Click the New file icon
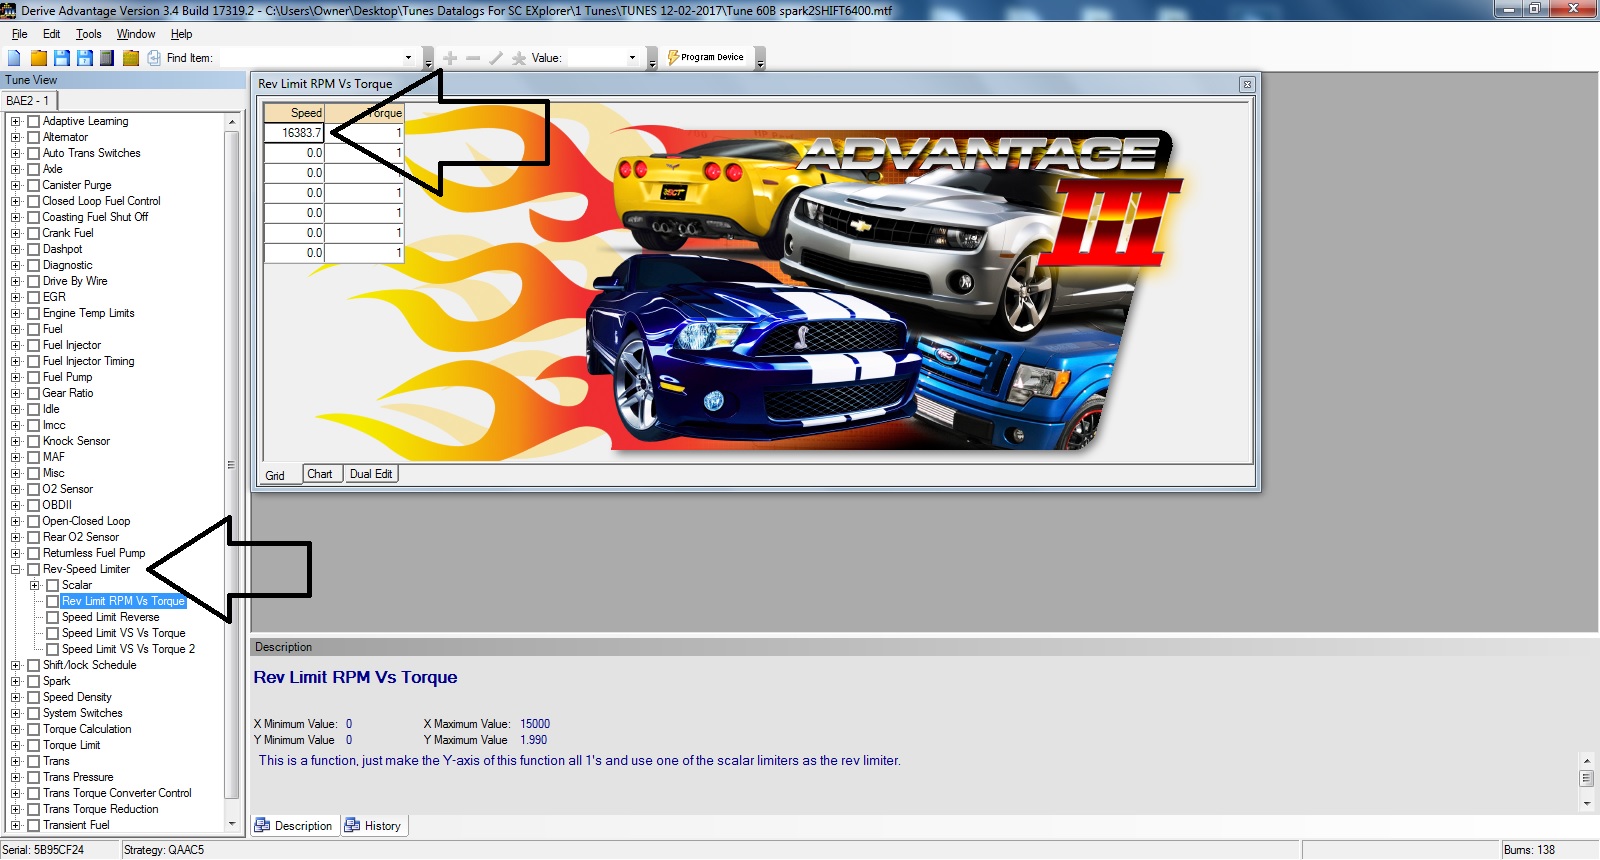Image resolution: width=1600 pixels, height=860 pixels. (x=14, y=58)
